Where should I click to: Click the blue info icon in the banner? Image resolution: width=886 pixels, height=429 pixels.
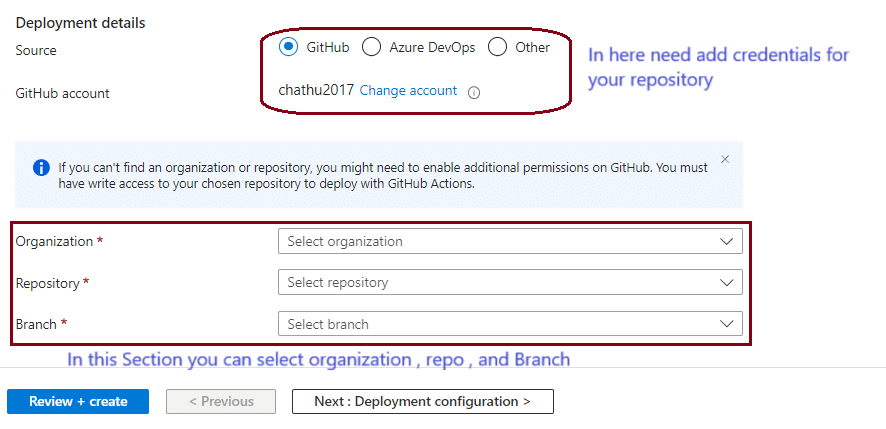pyautogui.click(x=41, y=167)
